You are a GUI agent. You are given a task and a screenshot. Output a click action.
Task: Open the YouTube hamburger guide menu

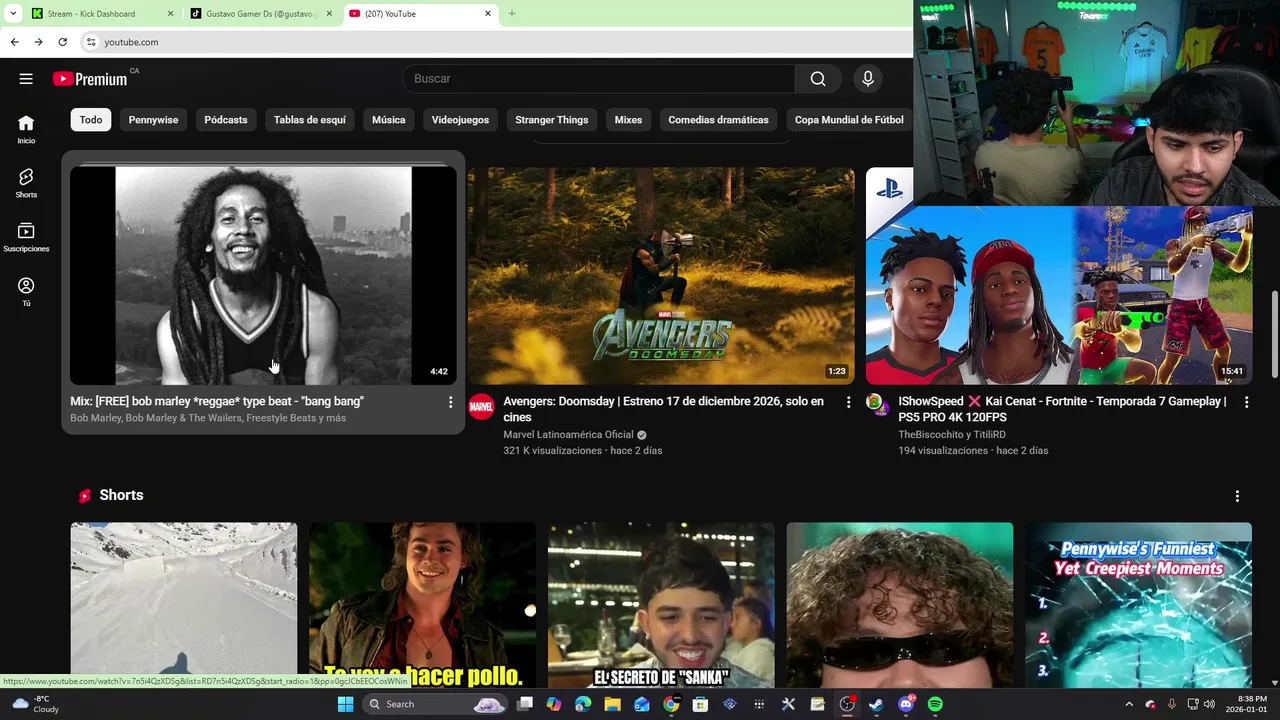26,79
